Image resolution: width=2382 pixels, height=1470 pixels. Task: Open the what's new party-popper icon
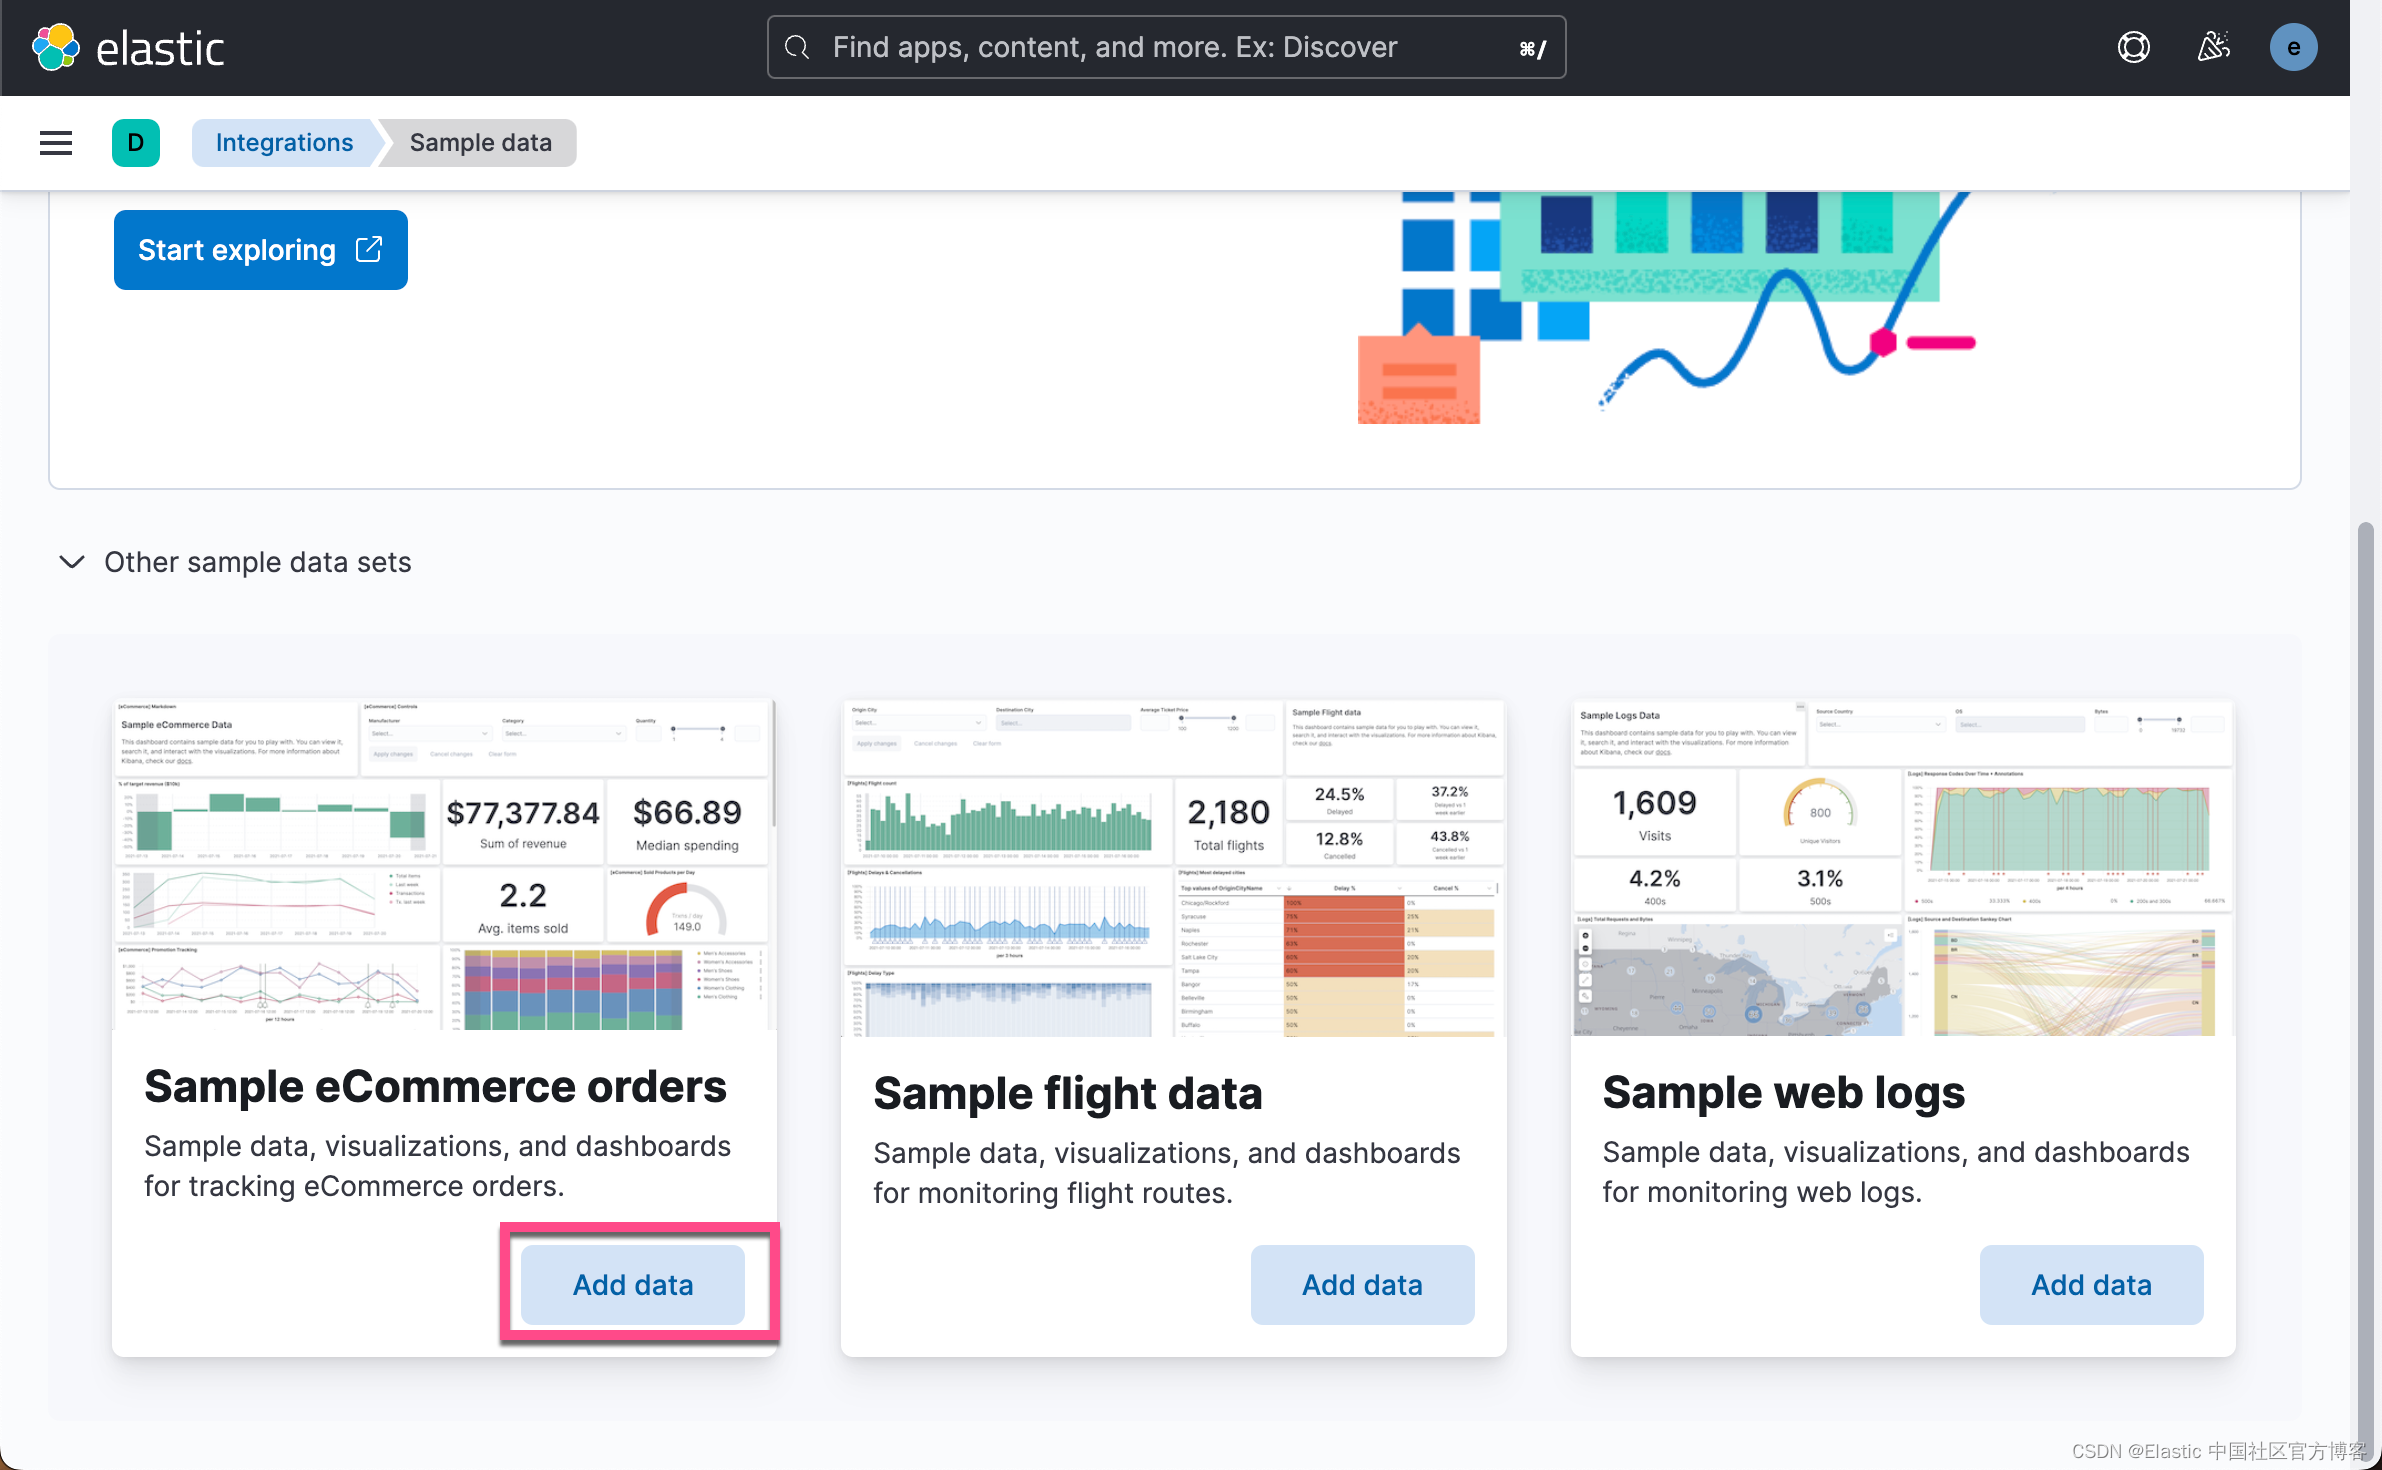[x=2213, y=46]
